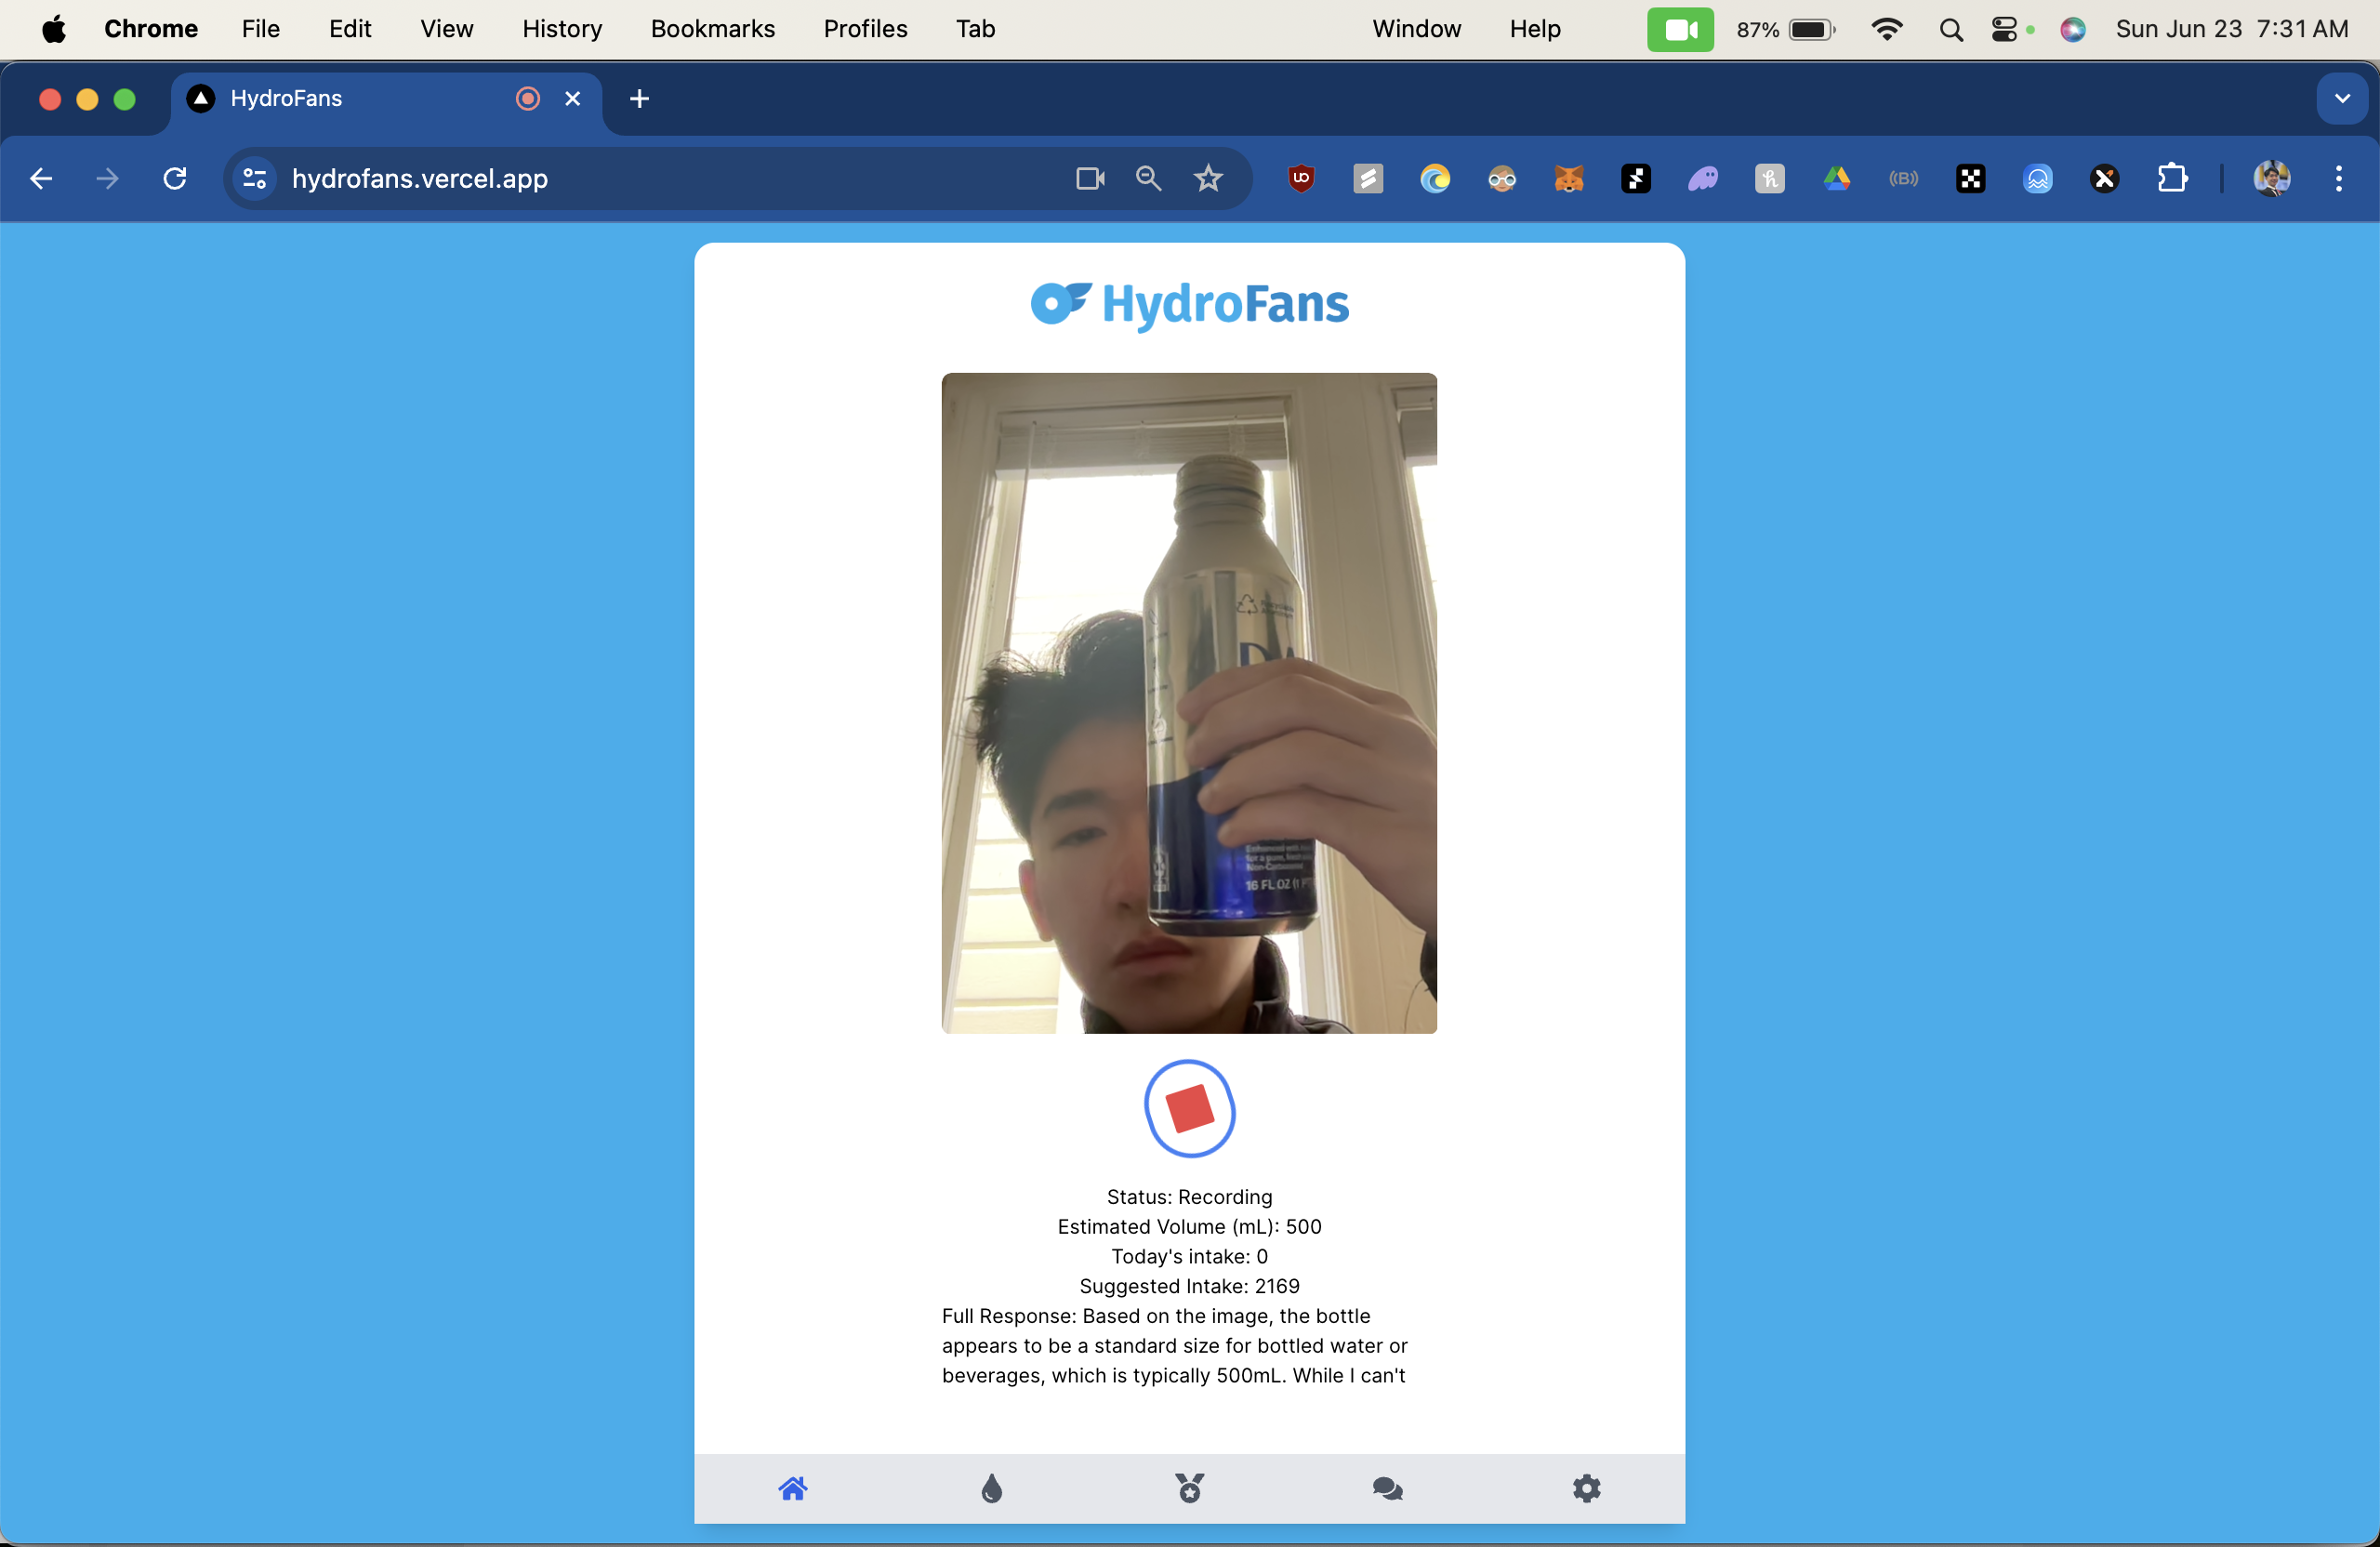Open the Extensions puzzle piece menu

(x=2171, y=179)
